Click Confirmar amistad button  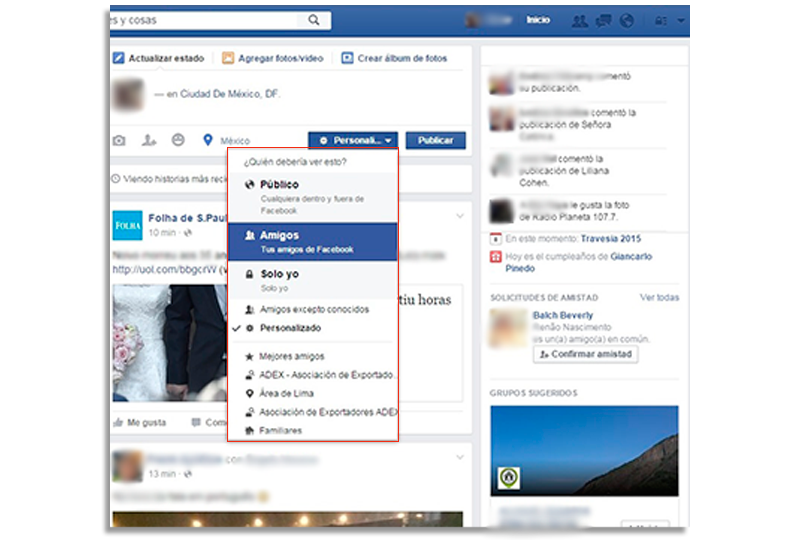pyautogui.click(x=585, y=354)
